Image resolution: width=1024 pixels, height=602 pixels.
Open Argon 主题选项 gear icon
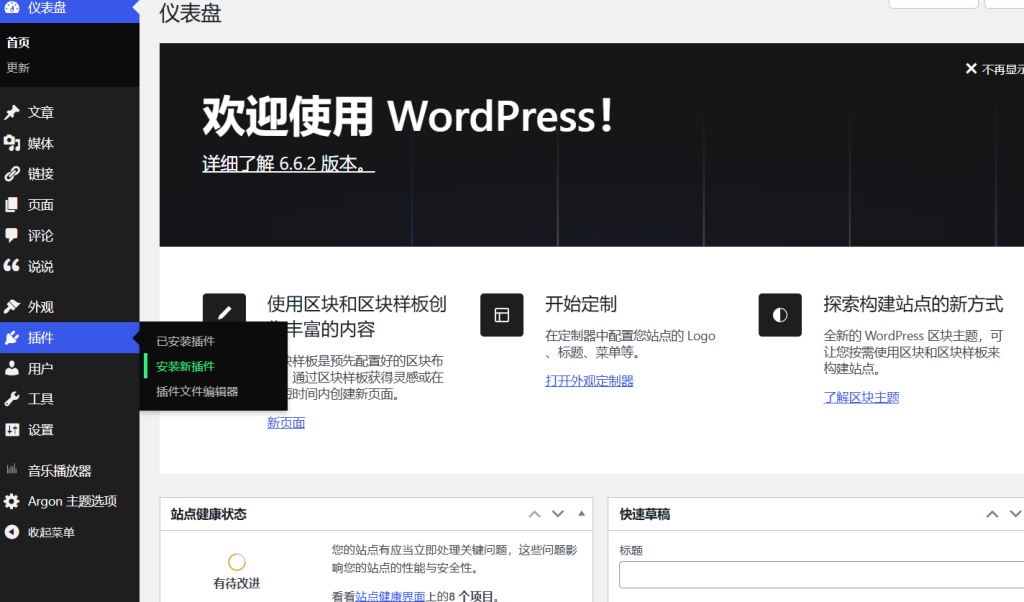click(x=12, y=501)
